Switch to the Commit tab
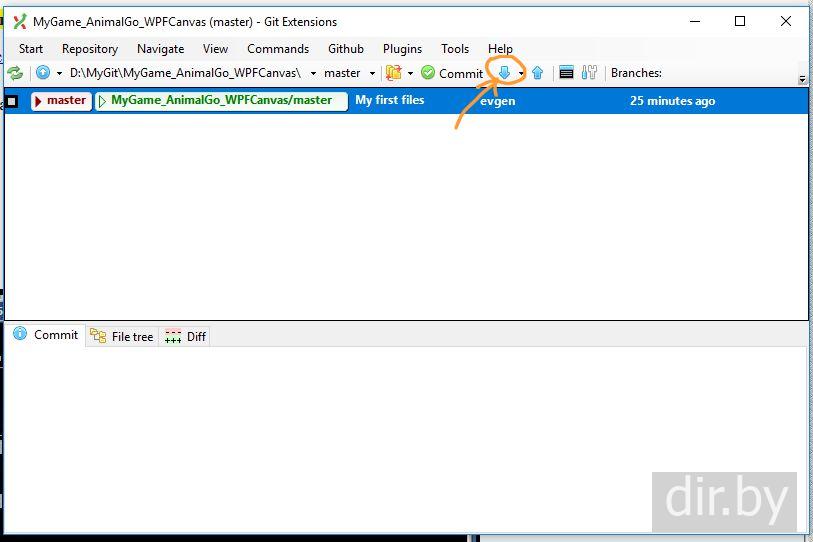 46,335
